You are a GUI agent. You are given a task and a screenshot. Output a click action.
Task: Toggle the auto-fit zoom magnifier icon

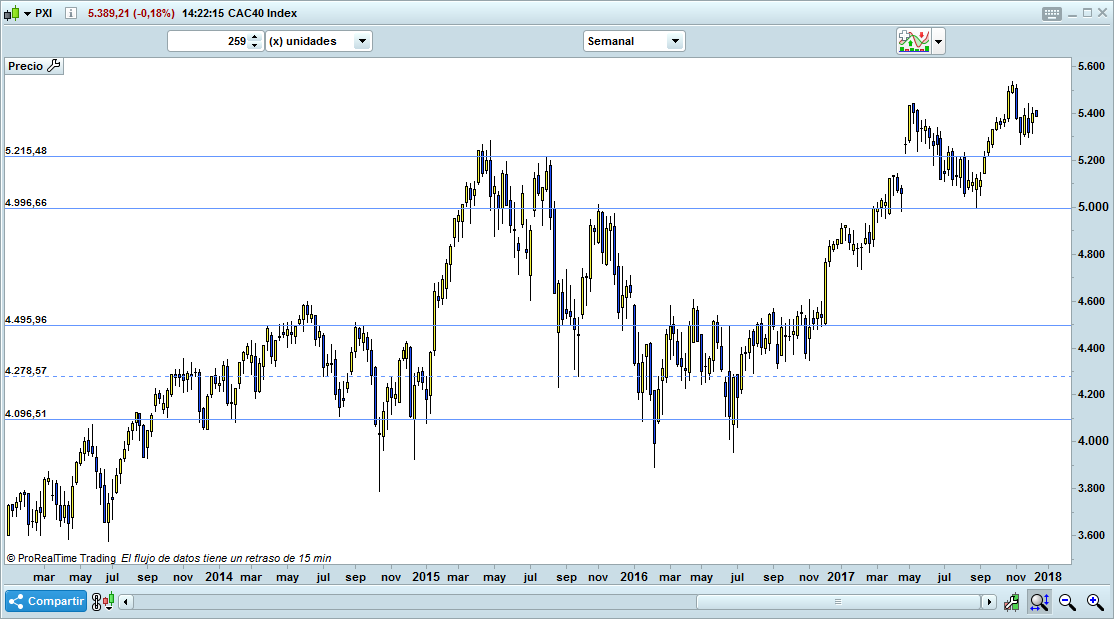point(1039,602)
